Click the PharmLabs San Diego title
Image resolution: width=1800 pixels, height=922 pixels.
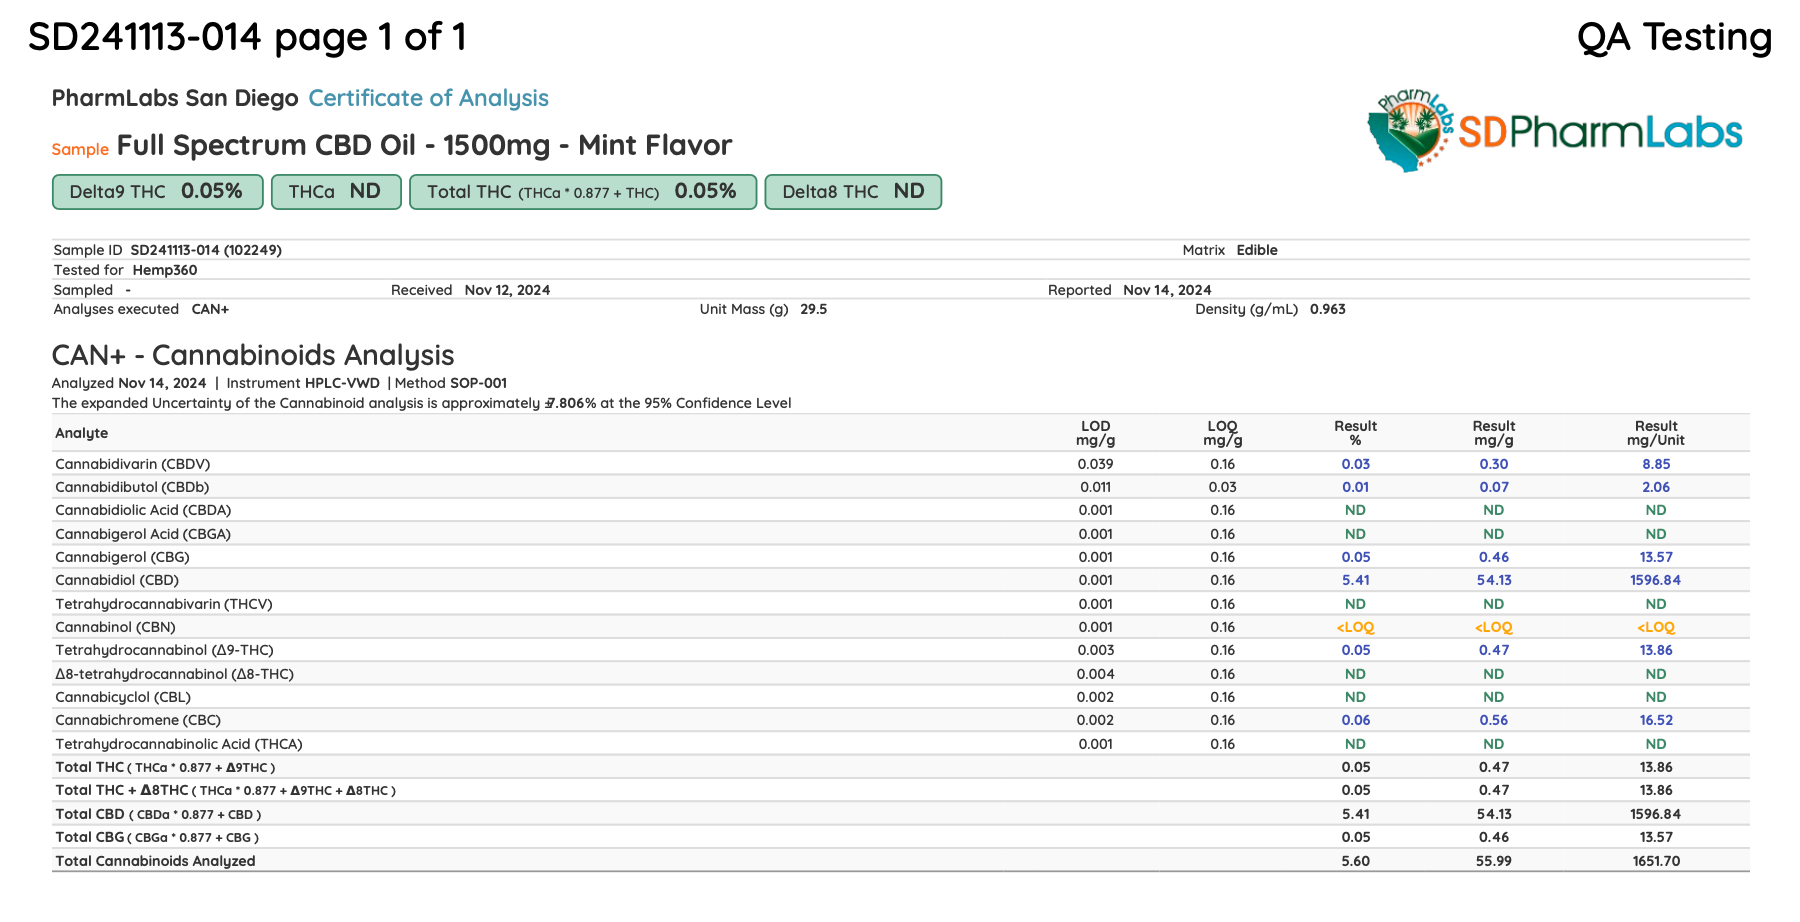[x=175, y=98]
